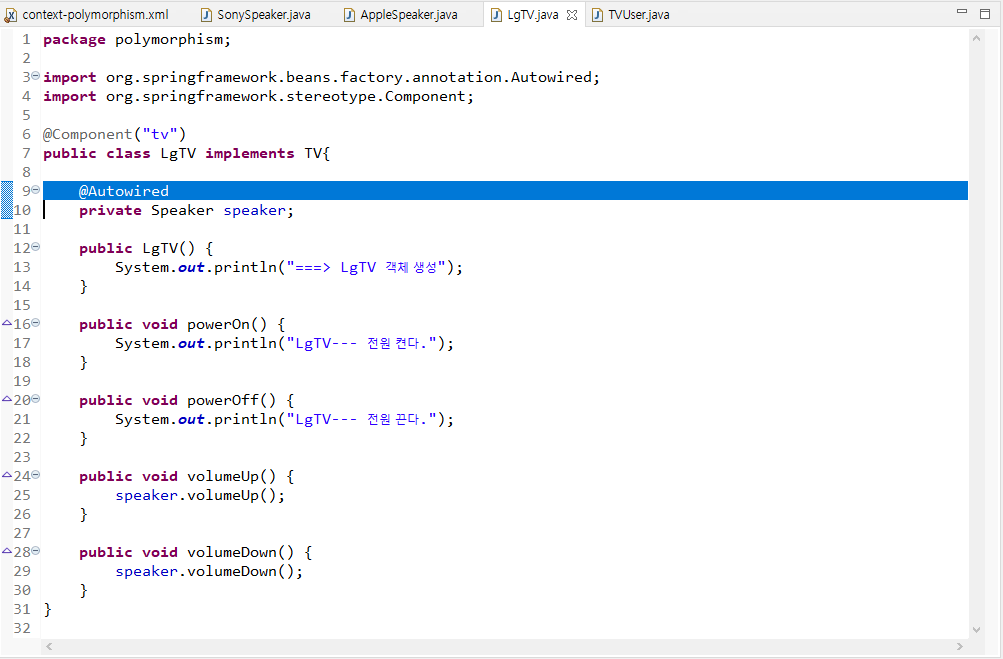Click the horizontal scrollbar left arrow
This screenshot has height=659, width=1003.
49,647
